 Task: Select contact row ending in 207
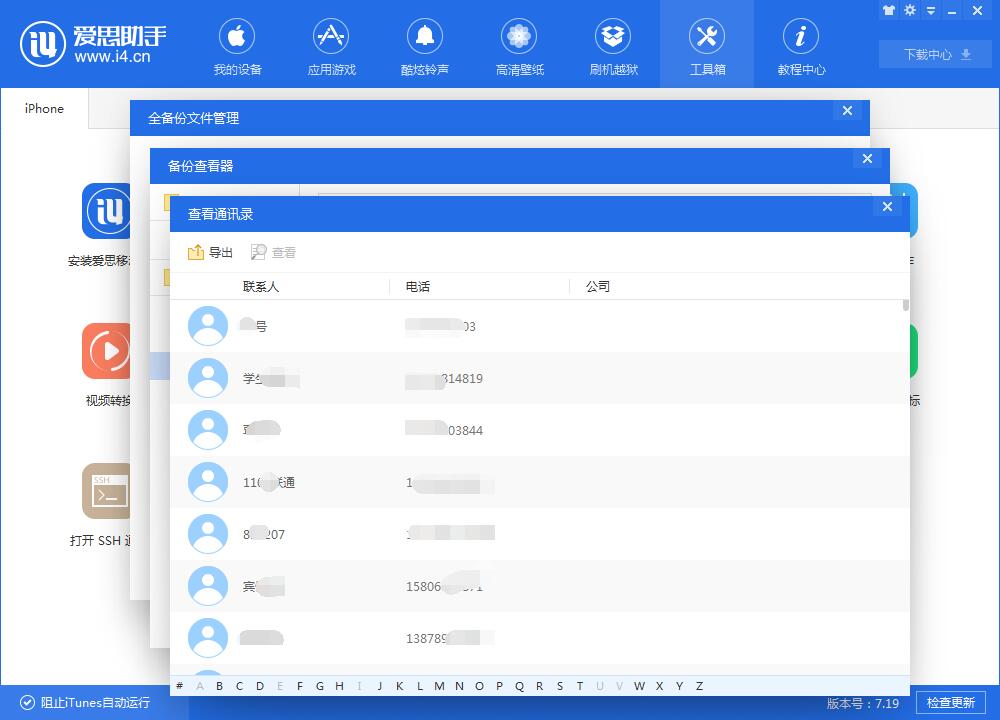pos(540,534)
